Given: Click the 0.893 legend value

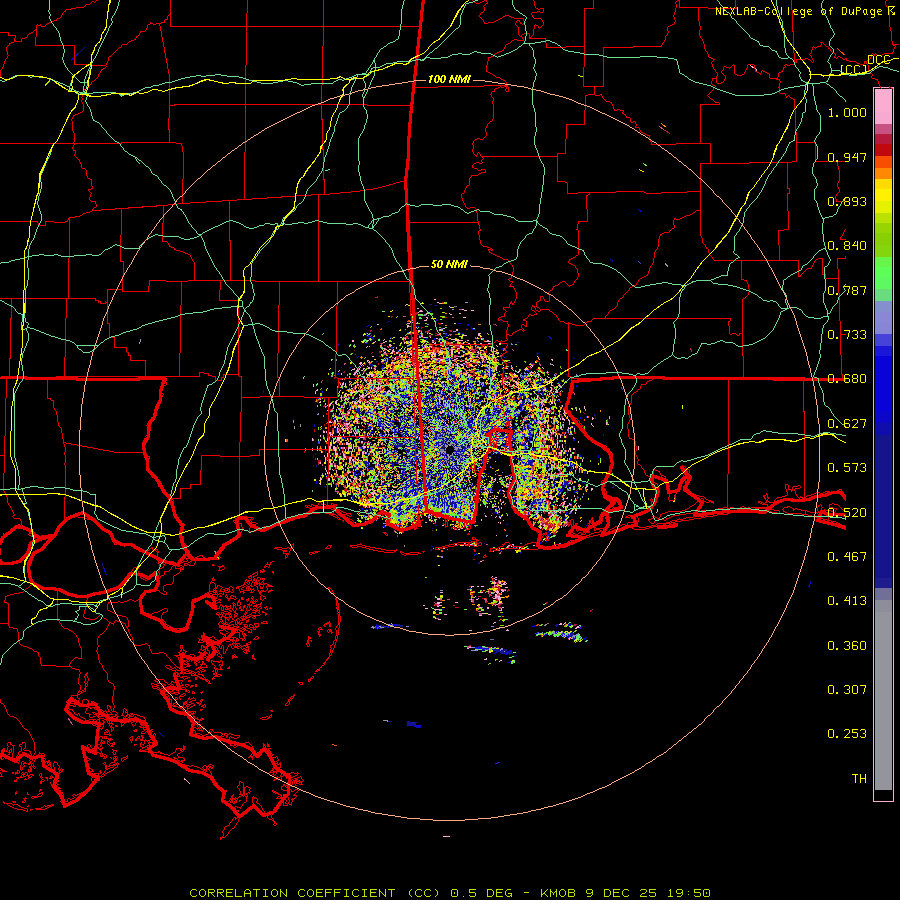Looking at the screenshot, I should click(847, 201).
